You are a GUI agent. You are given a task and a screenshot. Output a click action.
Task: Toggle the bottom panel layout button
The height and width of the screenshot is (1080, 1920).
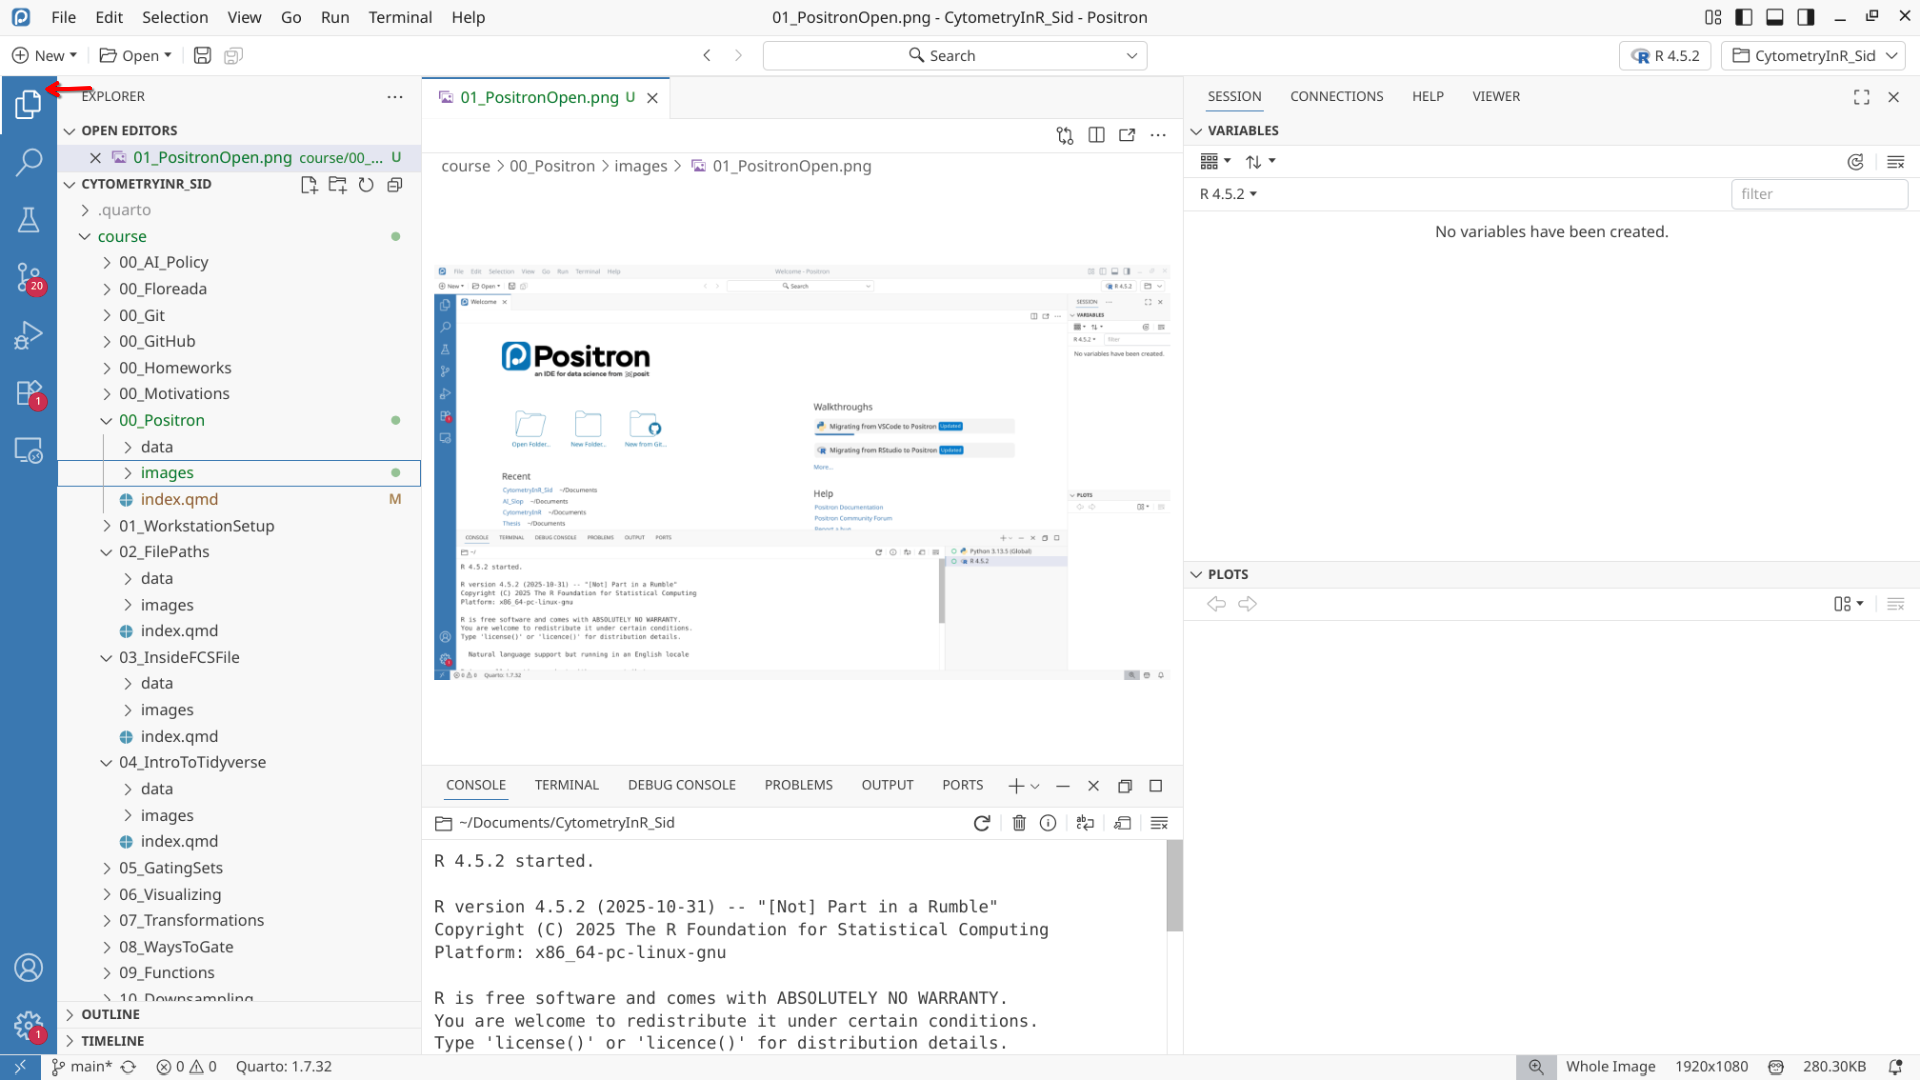(1775, 17)
